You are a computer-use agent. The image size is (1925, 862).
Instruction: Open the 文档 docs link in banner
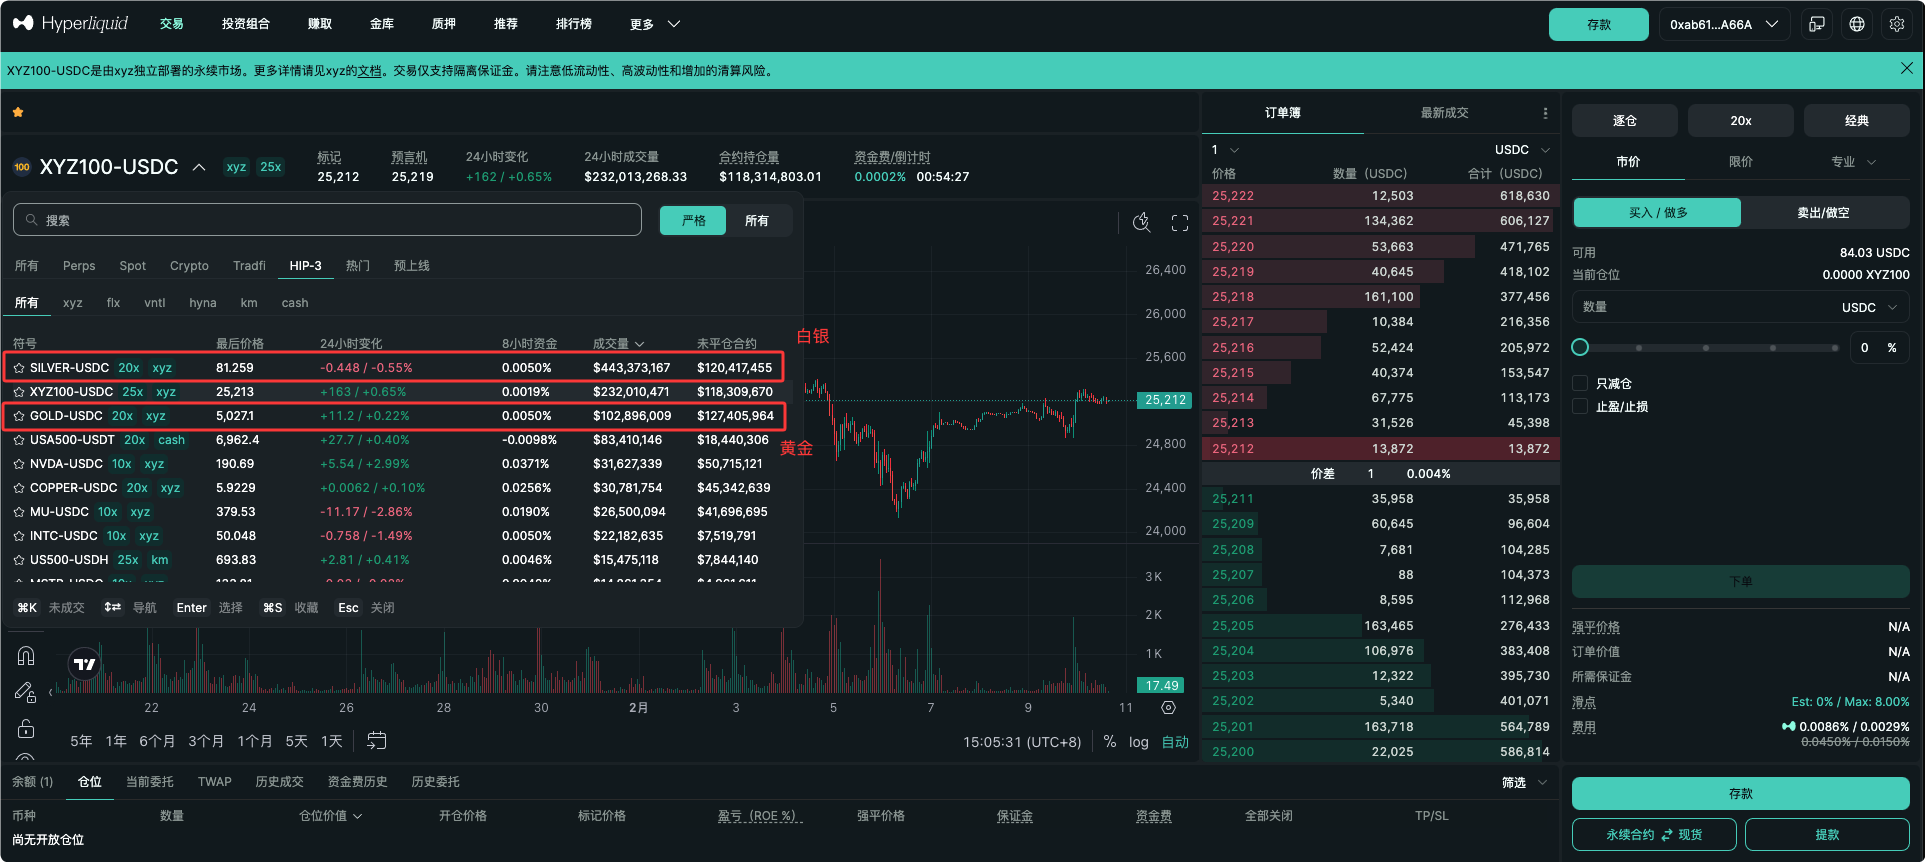(369, 71)
